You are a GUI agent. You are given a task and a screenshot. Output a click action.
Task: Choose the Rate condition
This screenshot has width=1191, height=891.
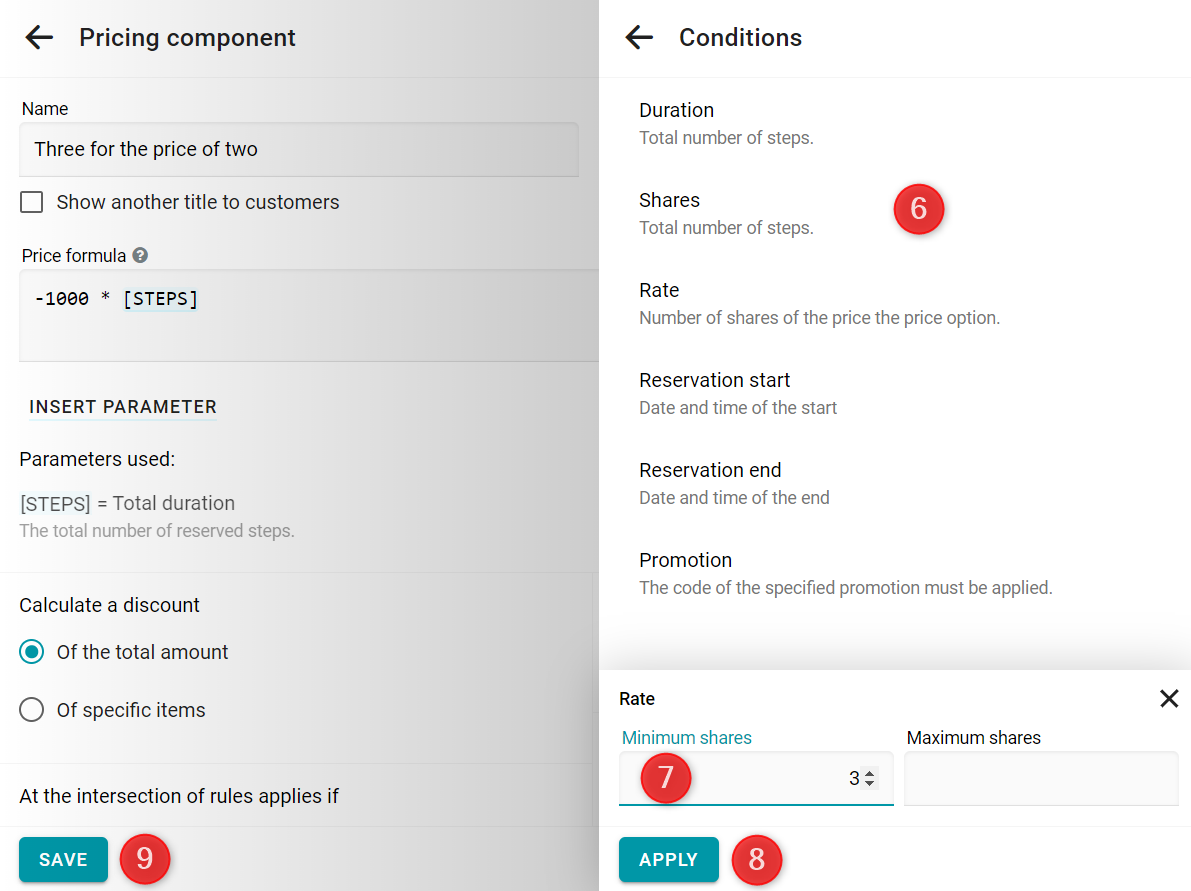tap(895, 303)
